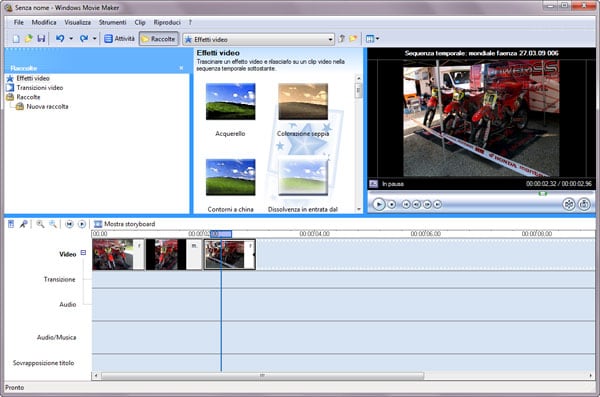Stop the preview playback
600x397 pixels.
[x=391, y=204]
